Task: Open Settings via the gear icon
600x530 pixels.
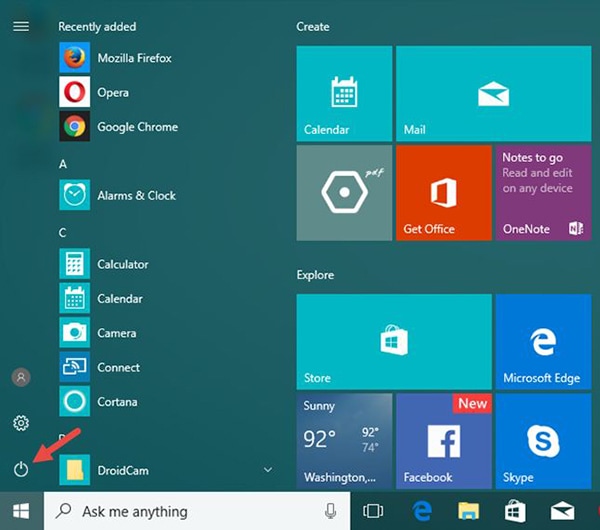Action: (x=21, y=423)
